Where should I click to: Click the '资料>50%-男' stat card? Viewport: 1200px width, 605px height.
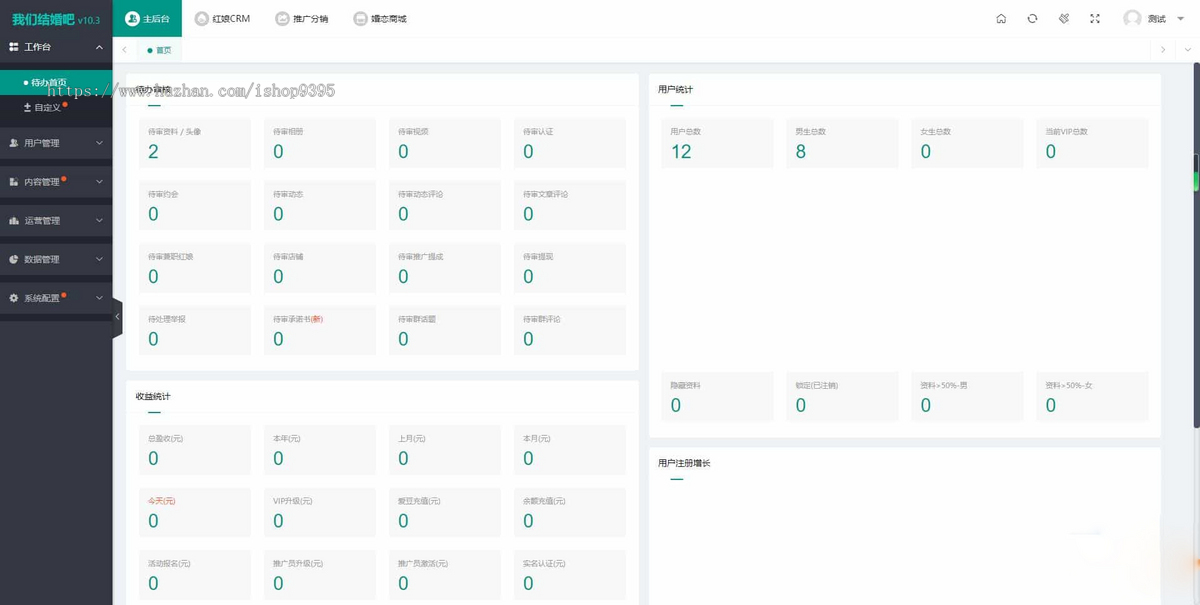pyautogui.click(x=967, y=397)
